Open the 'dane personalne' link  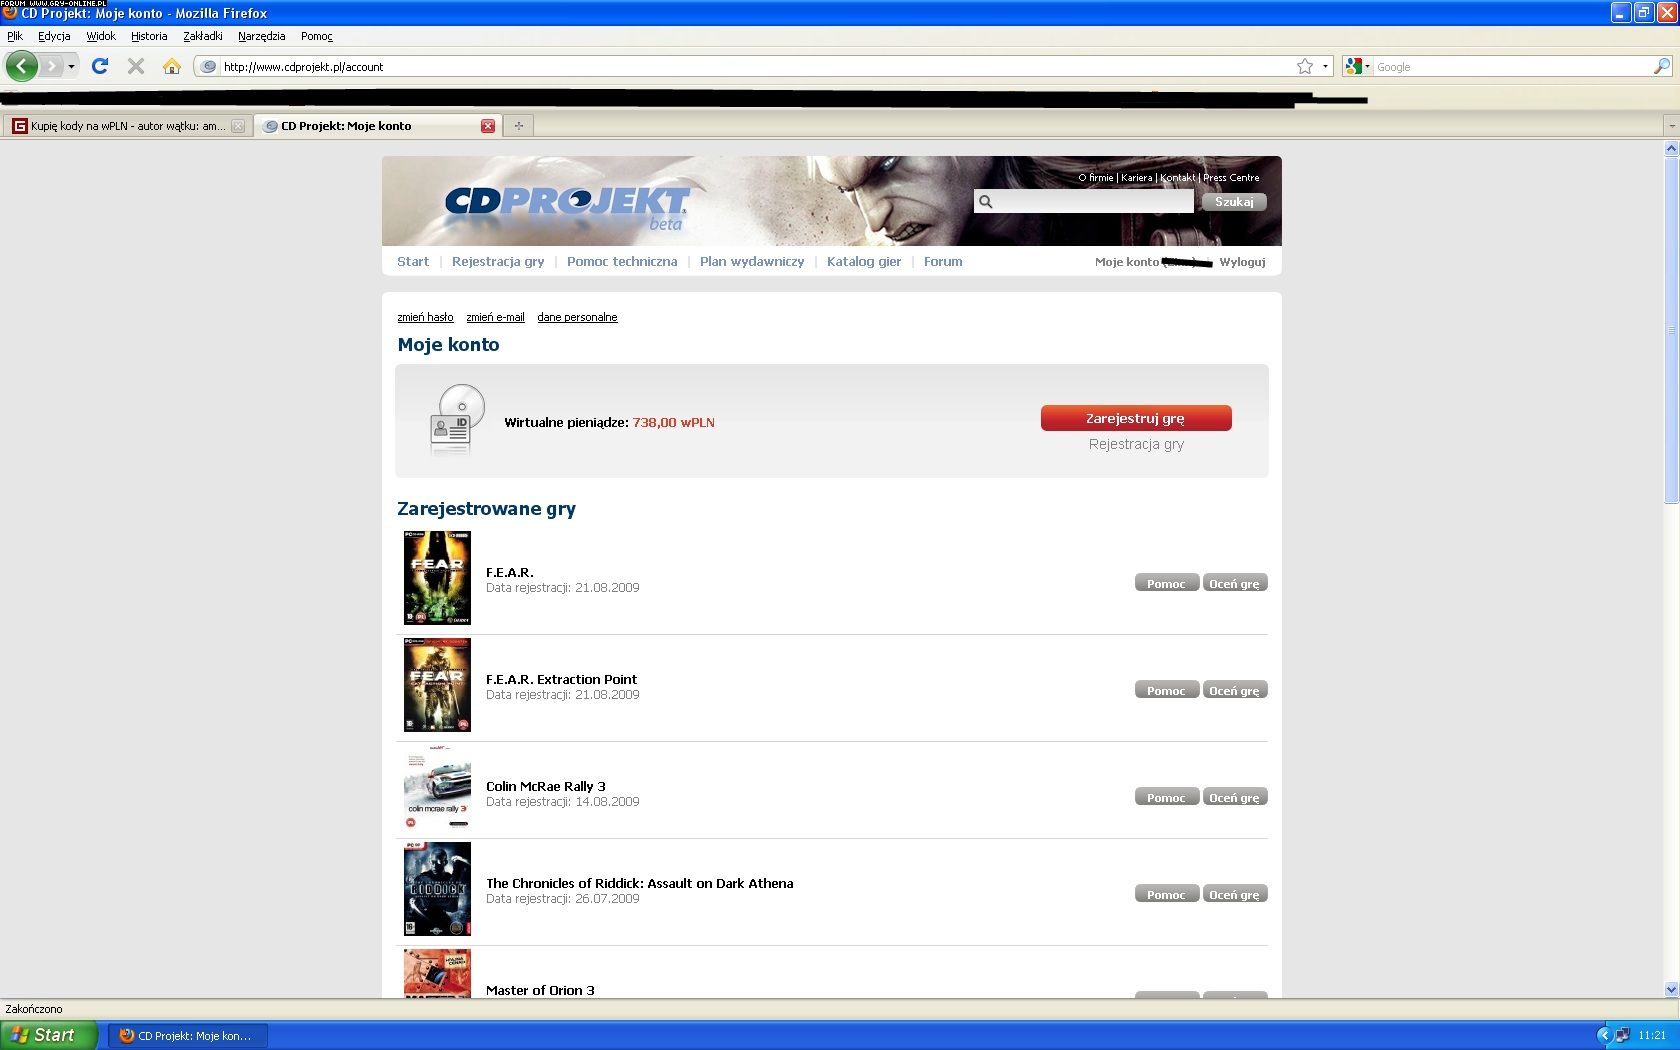coord(577,317)
